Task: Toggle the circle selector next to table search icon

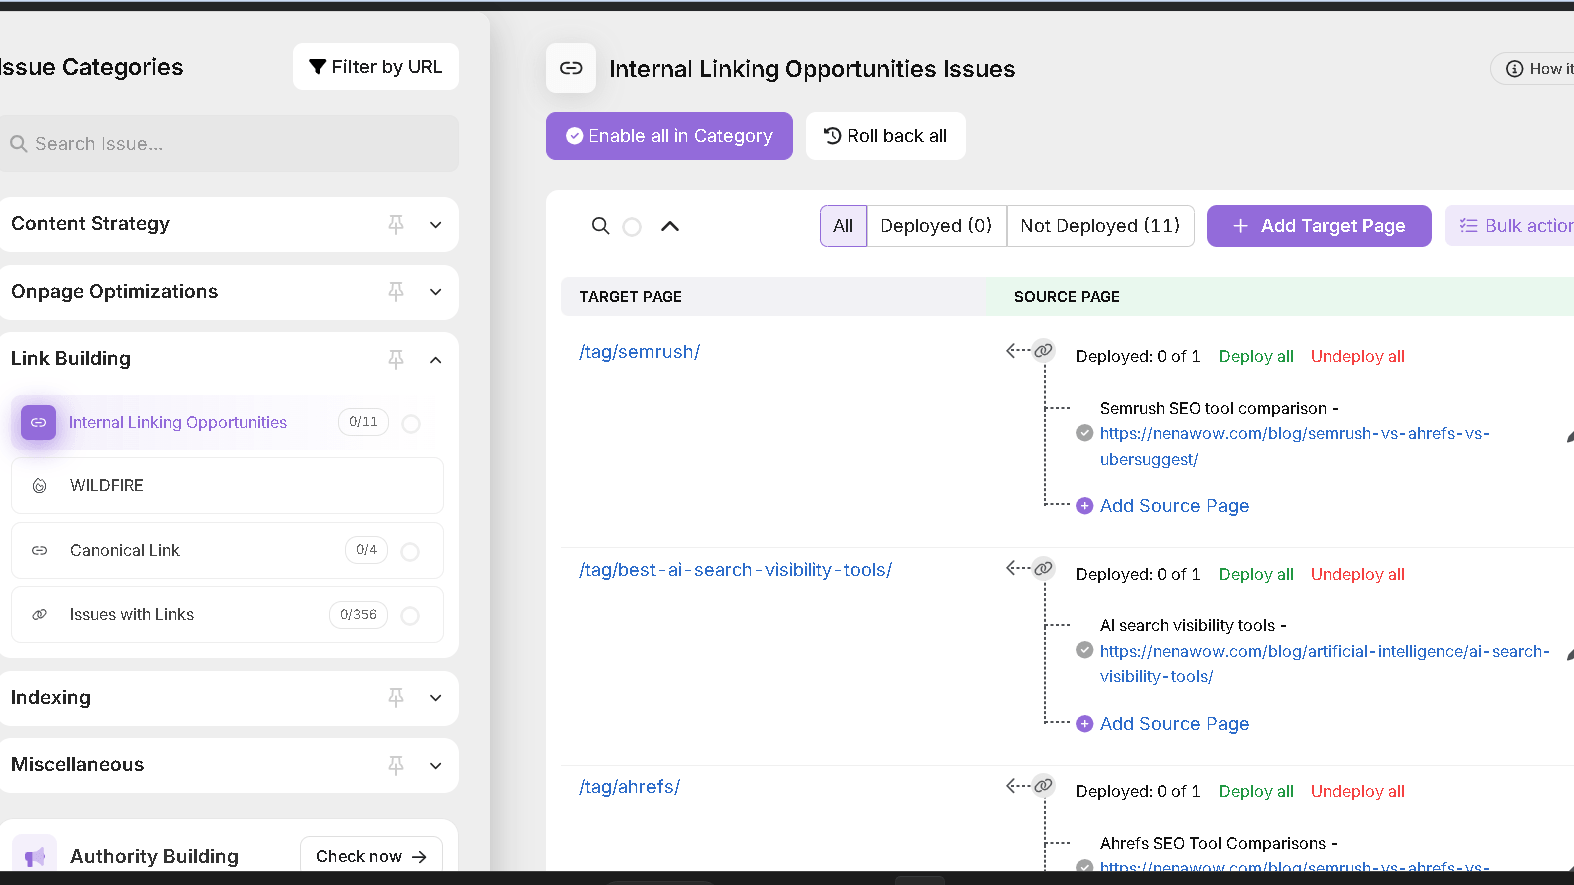Action: [632, 227]
